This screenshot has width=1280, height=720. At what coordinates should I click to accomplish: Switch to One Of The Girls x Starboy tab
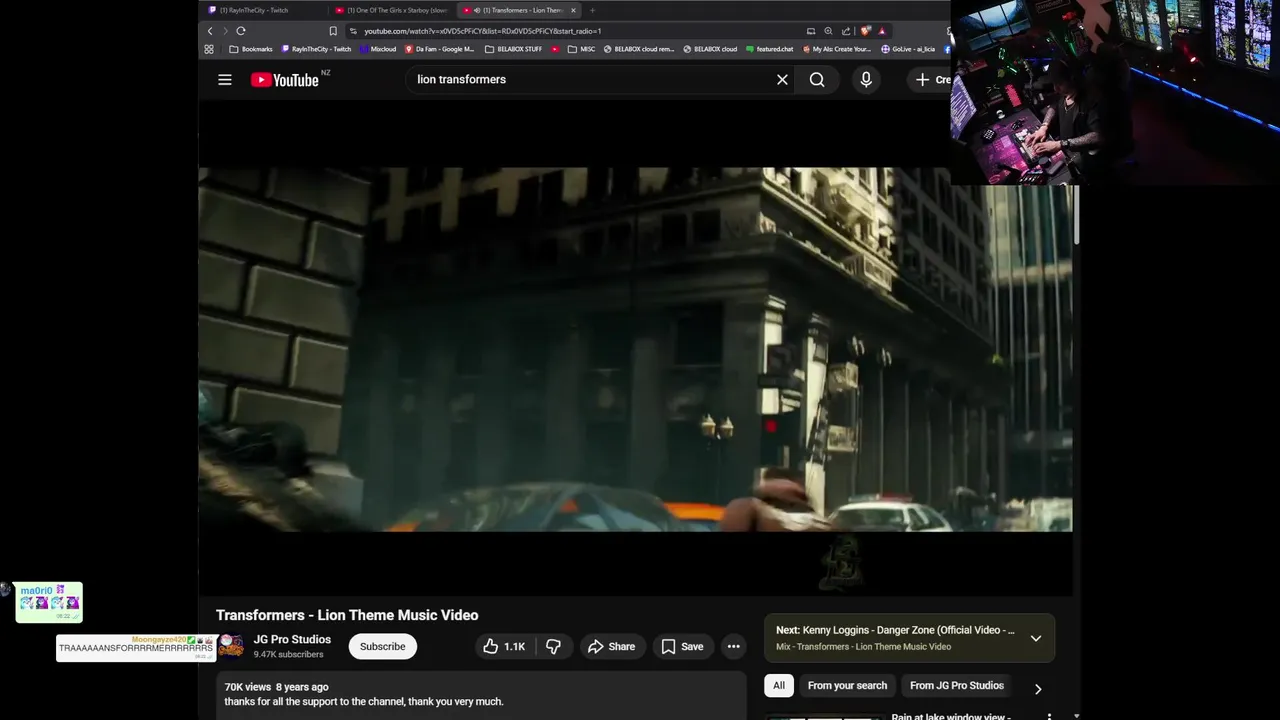(391, 10)
